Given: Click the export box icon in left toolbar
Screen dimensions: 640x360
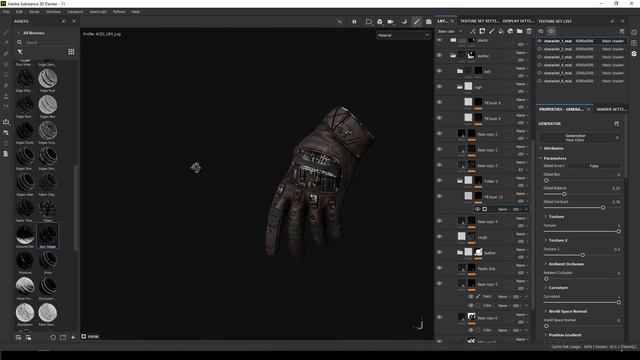Looking at the screenshot, I should [x=6, y=122].
